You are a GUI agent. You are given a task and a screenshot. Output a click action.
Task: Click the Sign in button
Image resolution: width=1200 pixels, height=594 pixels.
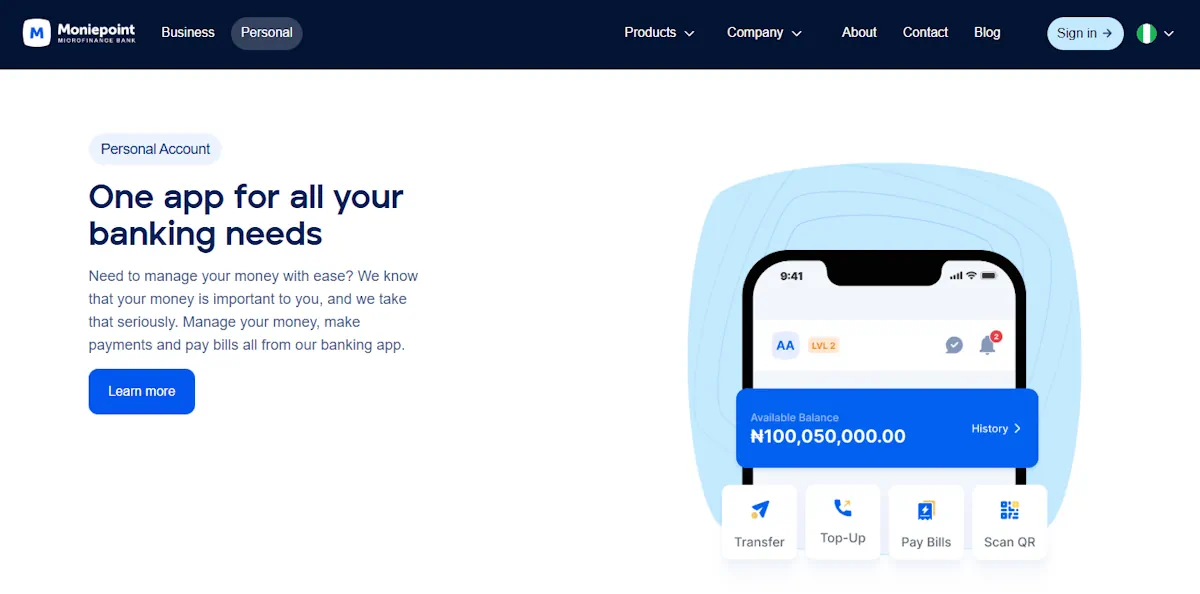1085,33
